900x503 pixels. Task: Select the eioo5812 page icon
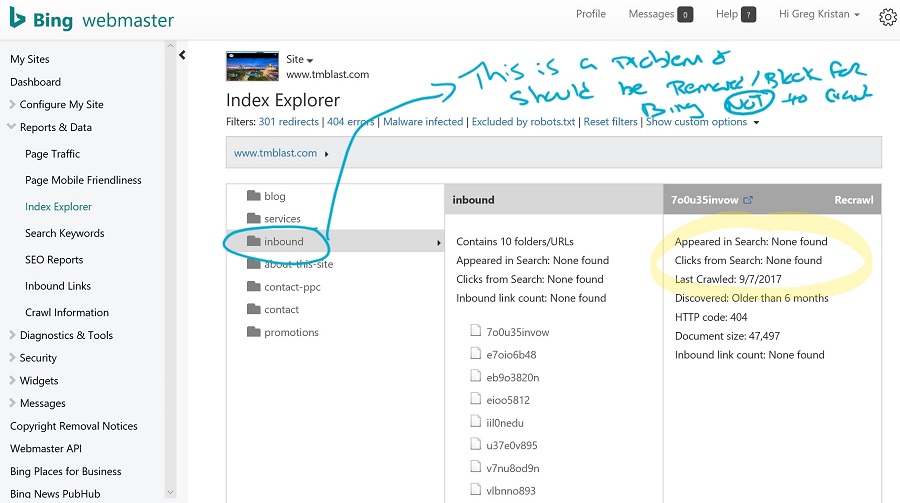click(475, 398)
